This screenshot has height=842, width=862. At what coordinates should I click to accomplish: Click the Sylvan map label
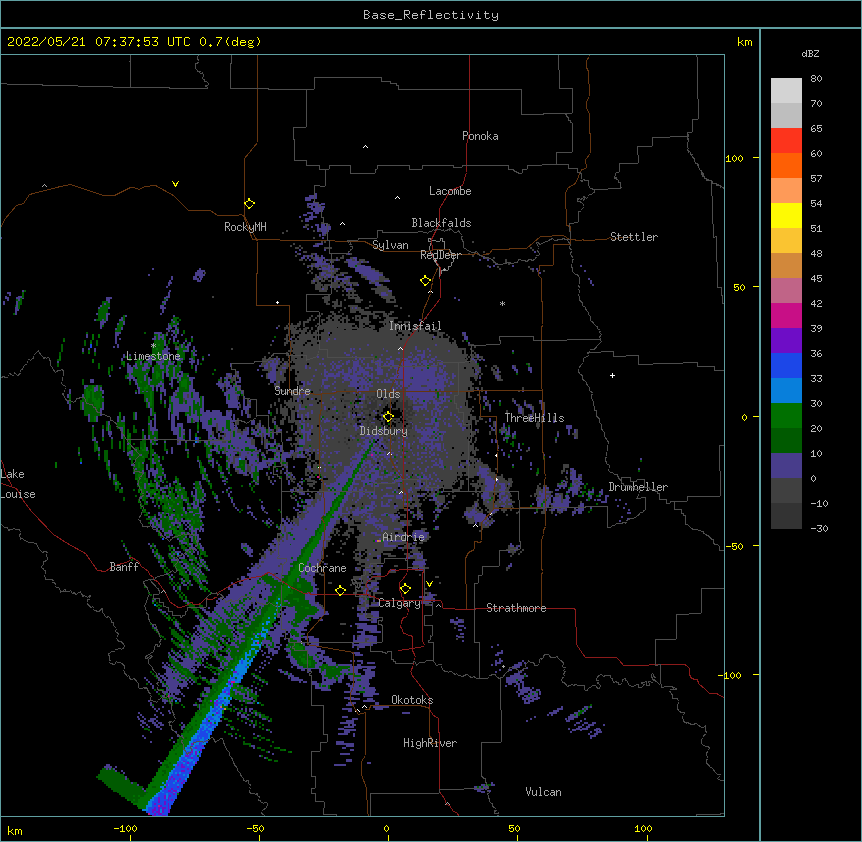pos(390,245)
